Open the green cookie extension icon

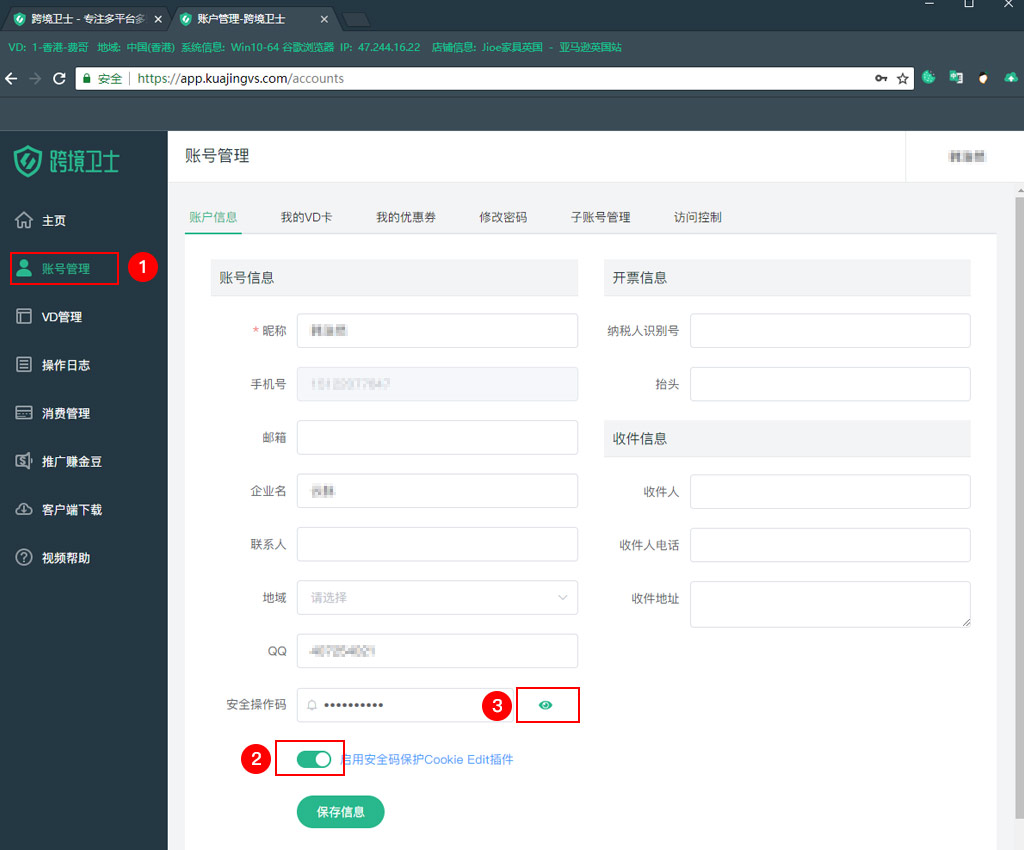pyautogui.click(x=929, y=78)
